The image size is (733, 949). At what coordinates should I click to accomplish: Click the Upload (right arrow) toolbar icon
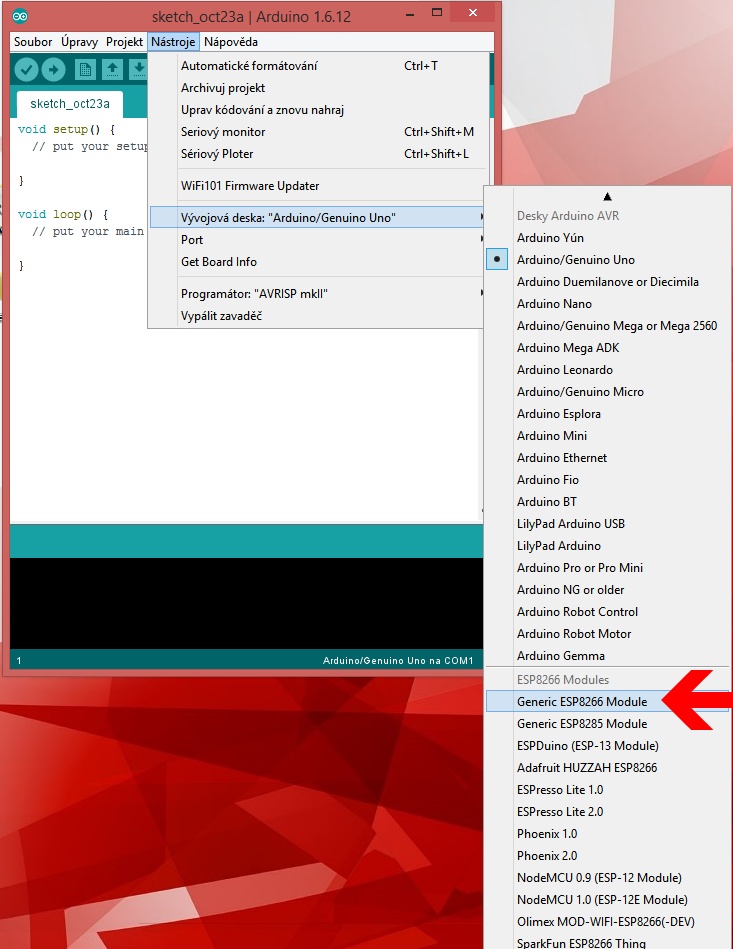point(53,69)
